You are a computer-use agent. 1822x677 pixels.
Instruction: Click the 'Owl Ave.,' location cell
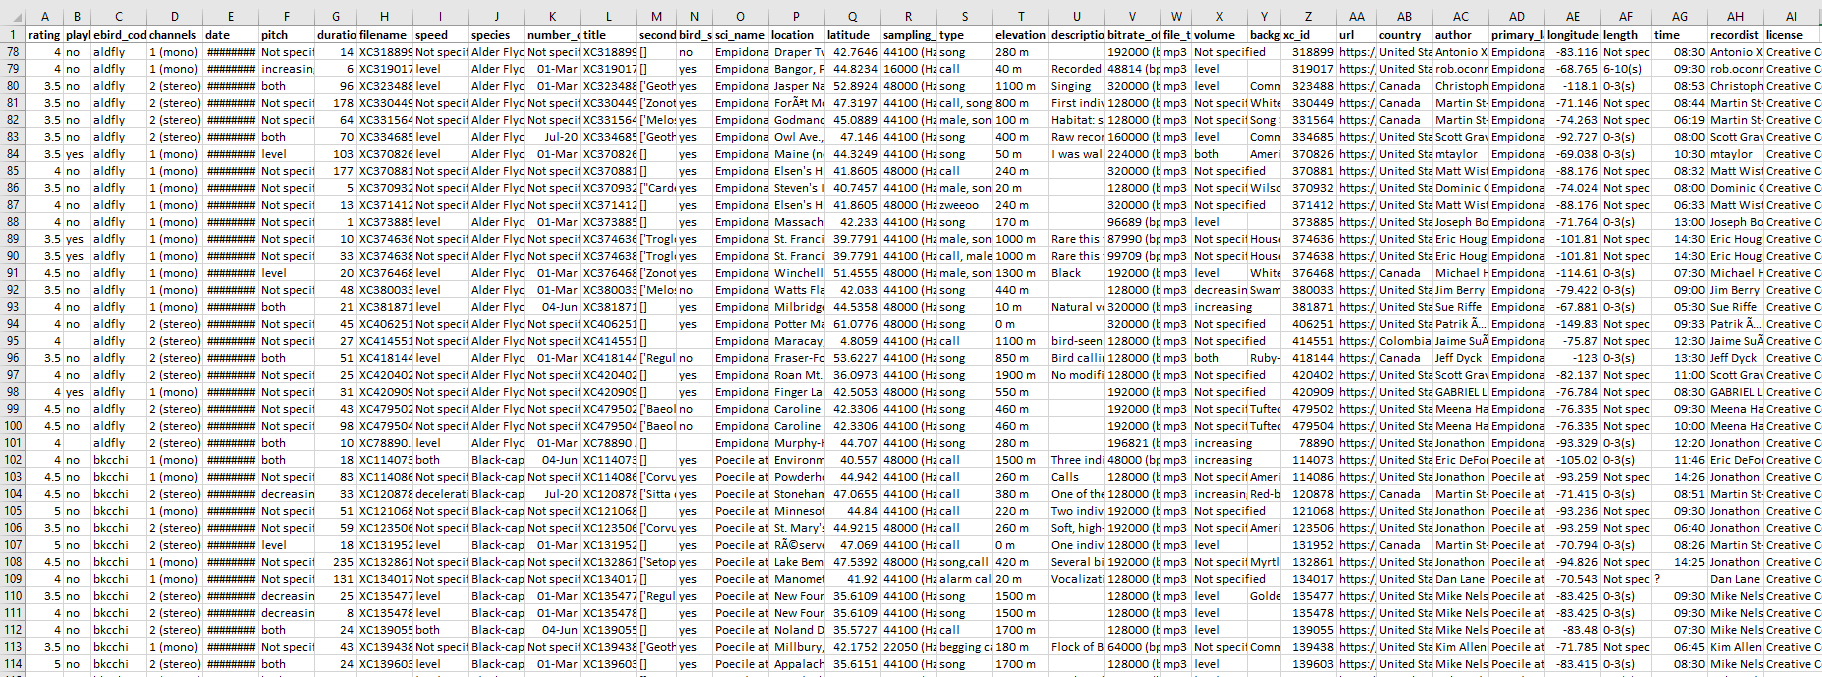796,137
